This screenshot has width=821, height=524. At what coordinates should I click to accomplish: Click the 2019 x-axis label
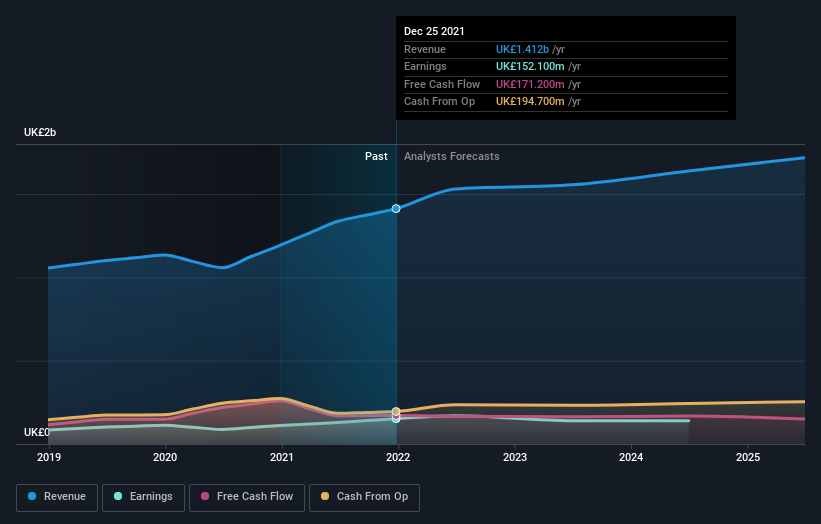(49, 457)
